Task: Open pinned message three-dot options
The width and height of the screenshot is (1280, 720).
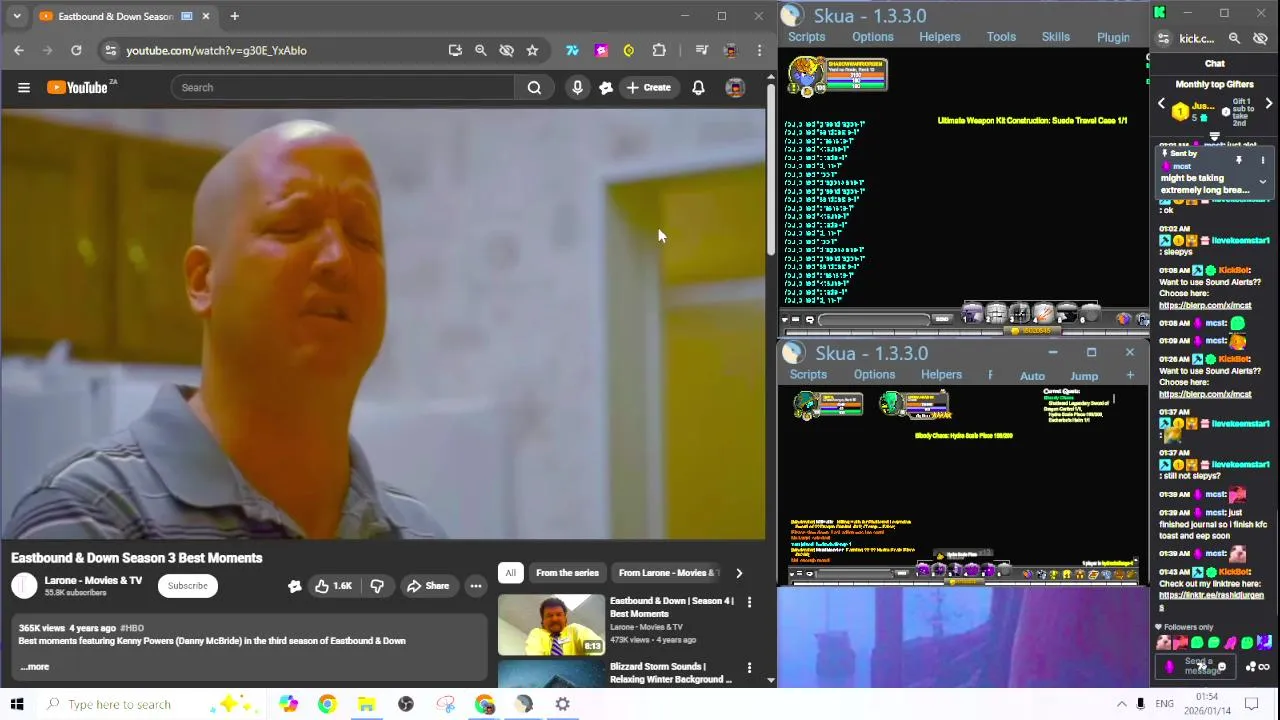Action: tap(1262, 160)
